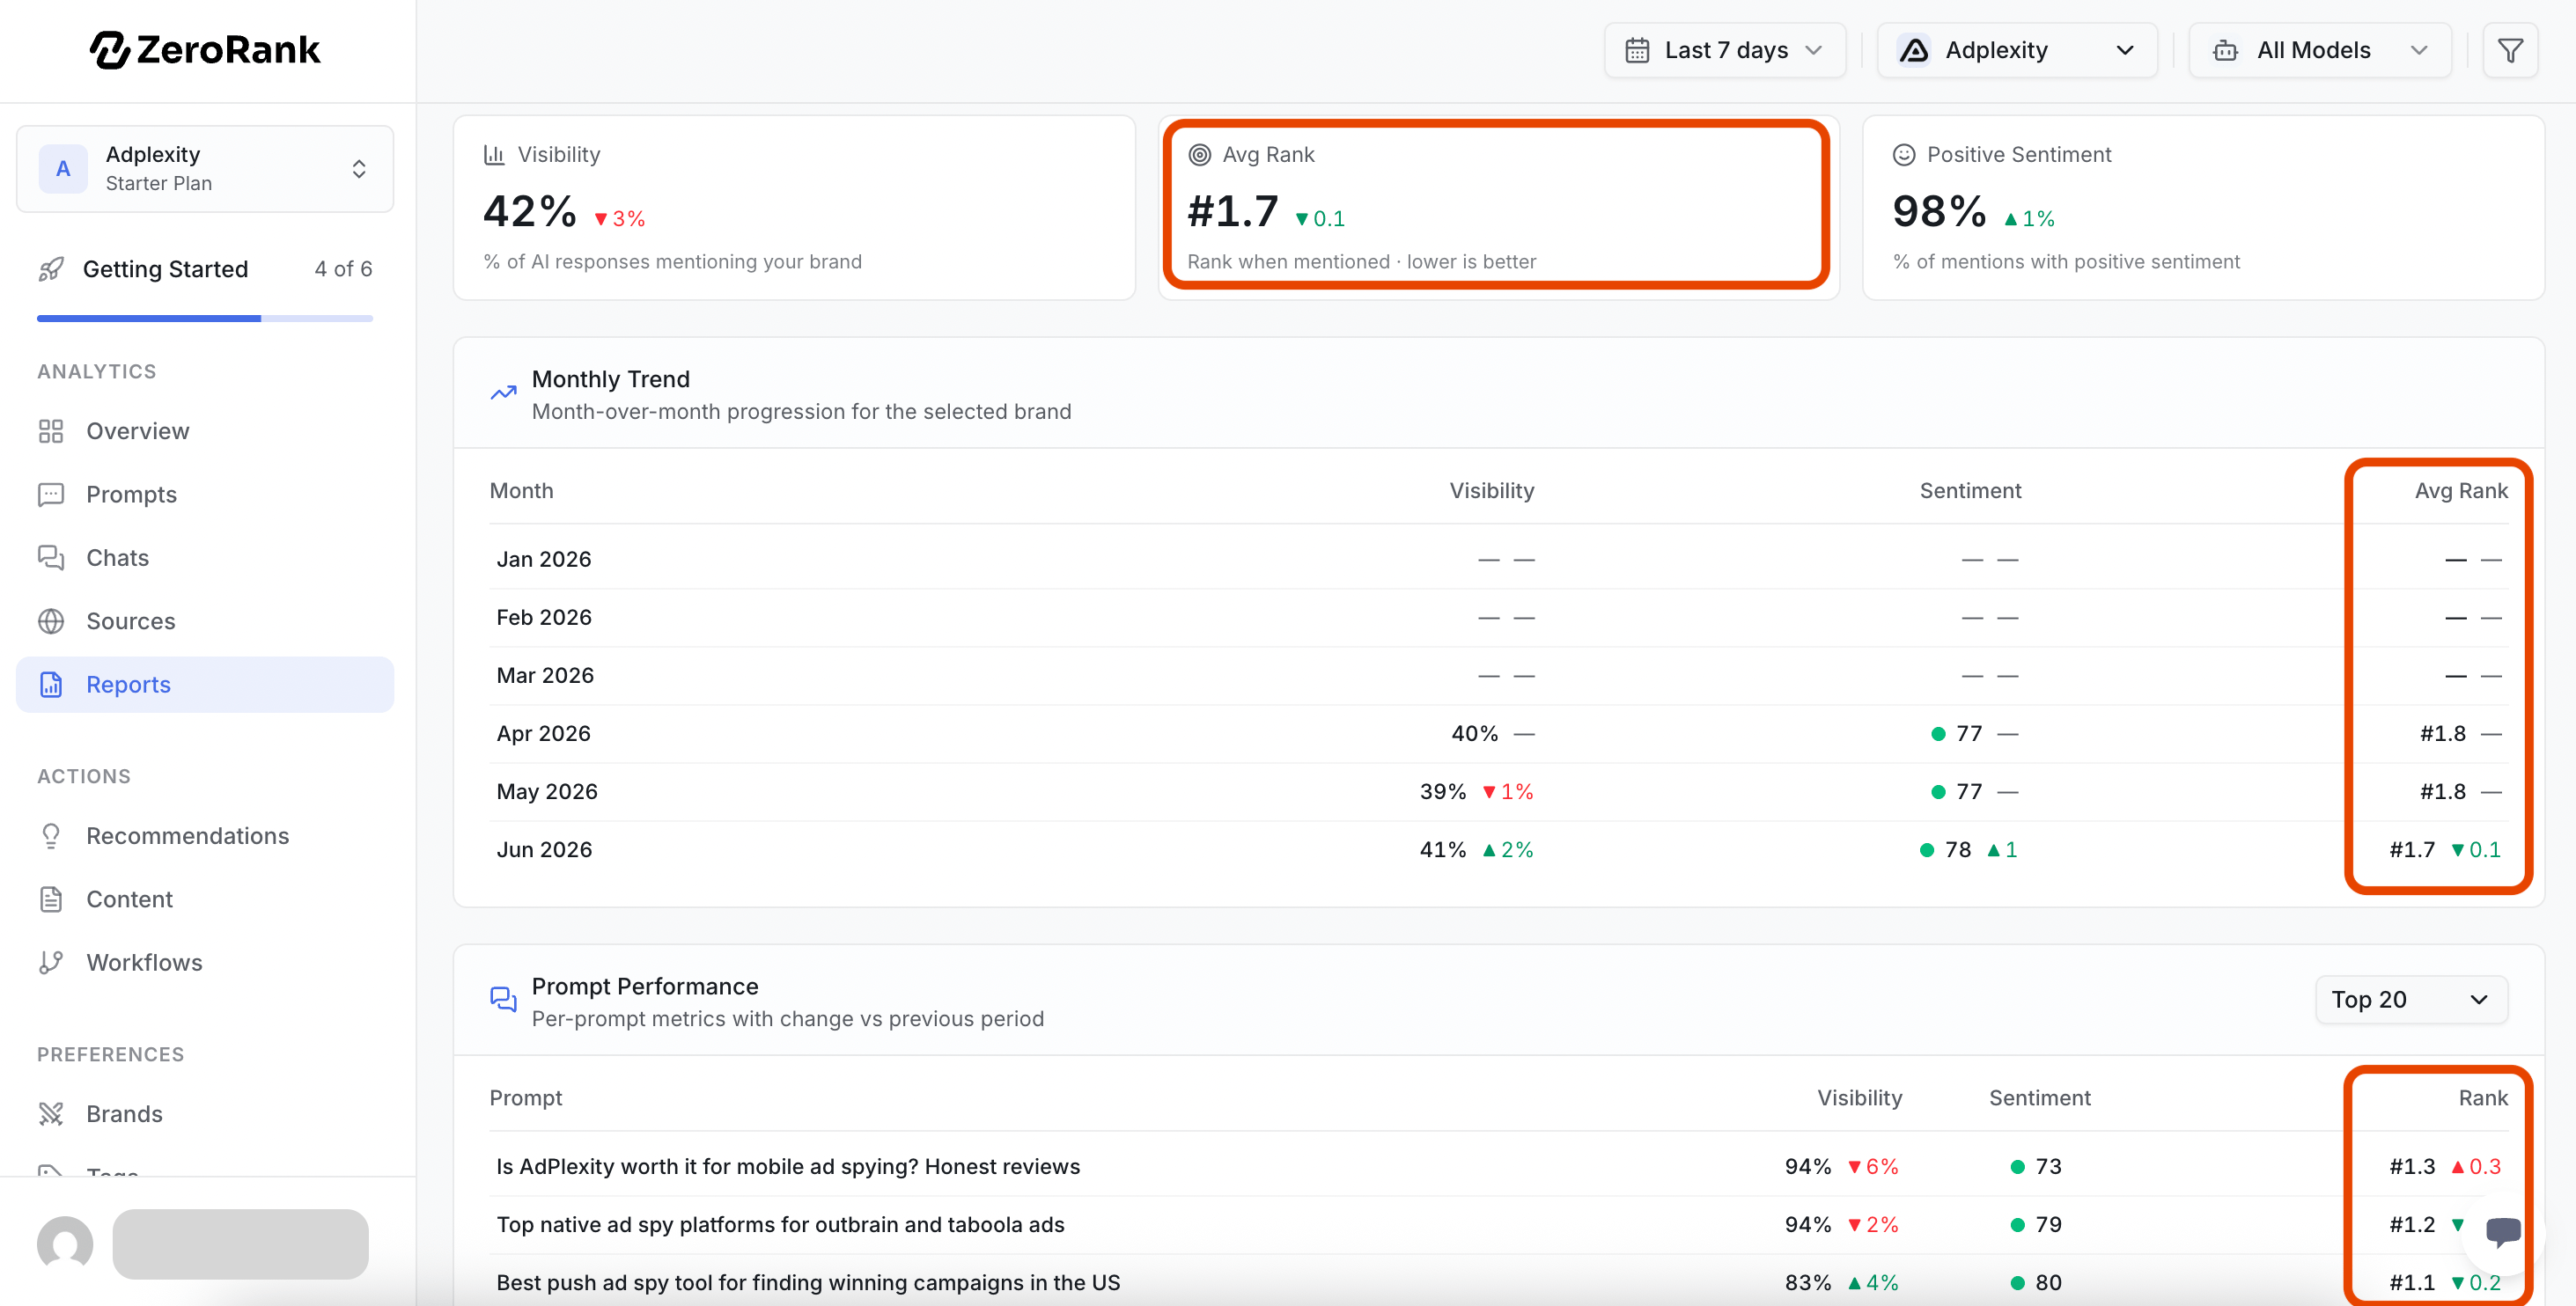Viewport: 2576px width, 1306px height.
Task: Click the Chats bubbles icon
Action: tap(51, 557)
